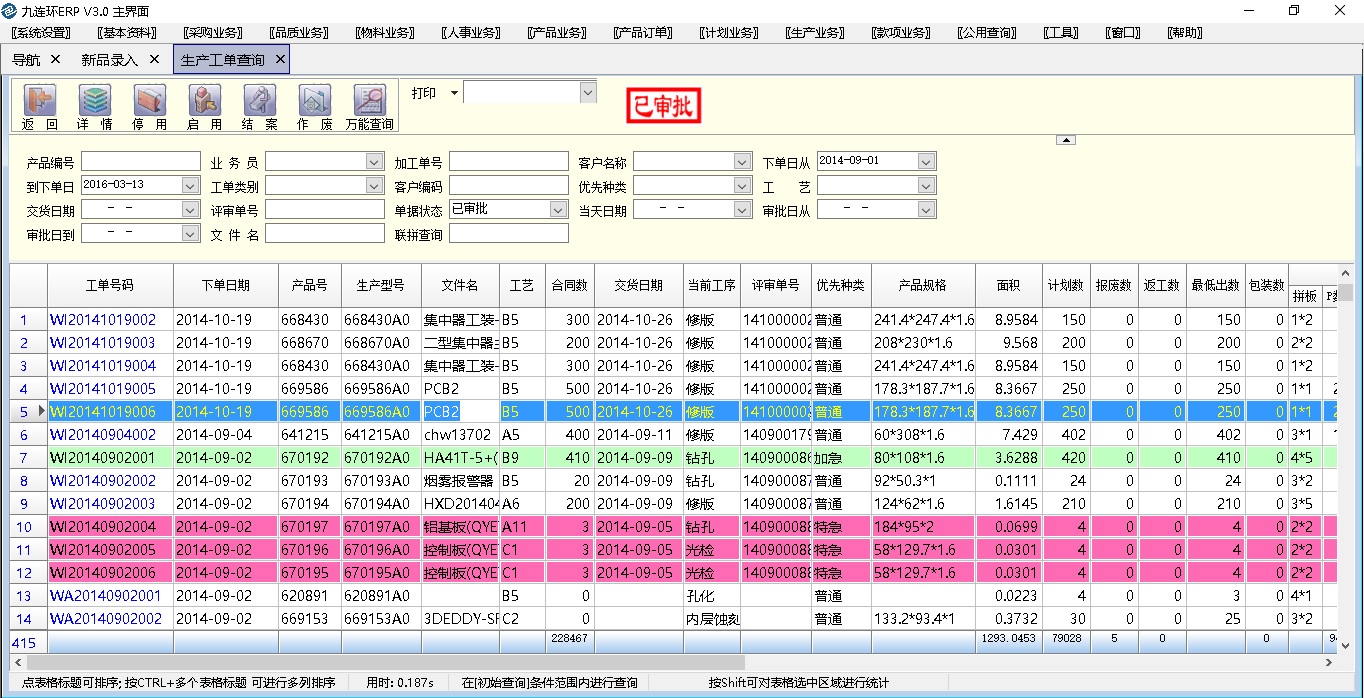Open the 到下单日 date picker
Image resolution: width=1364 pixels, height=698 pixels.
coord(191,185)
